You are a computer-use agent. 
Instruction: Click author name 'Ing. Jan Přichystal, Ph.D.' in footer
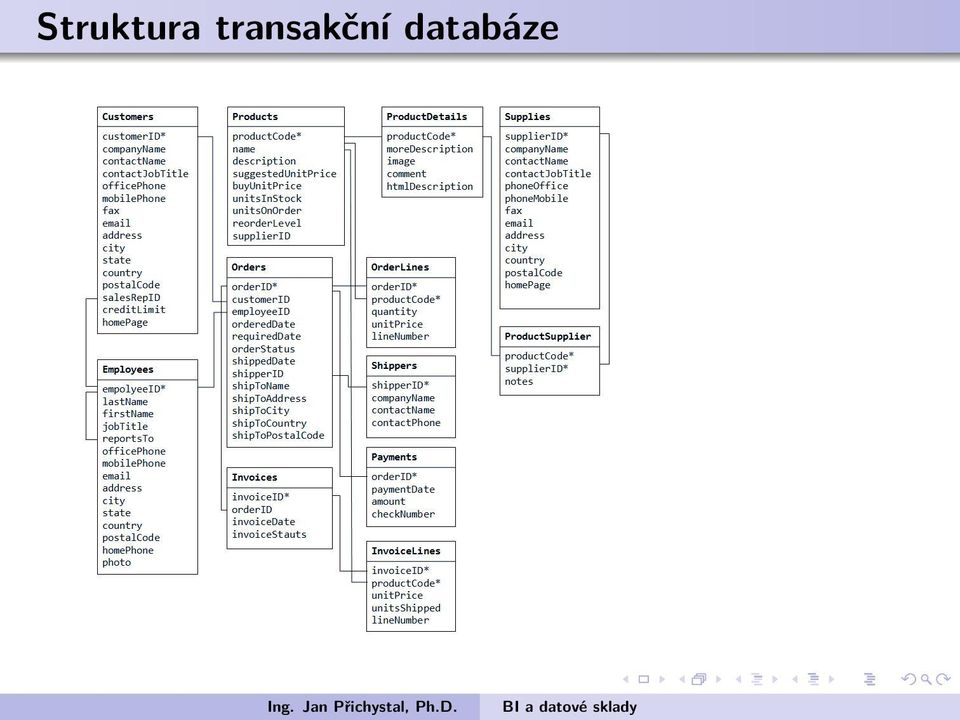[x=362, y=707]
